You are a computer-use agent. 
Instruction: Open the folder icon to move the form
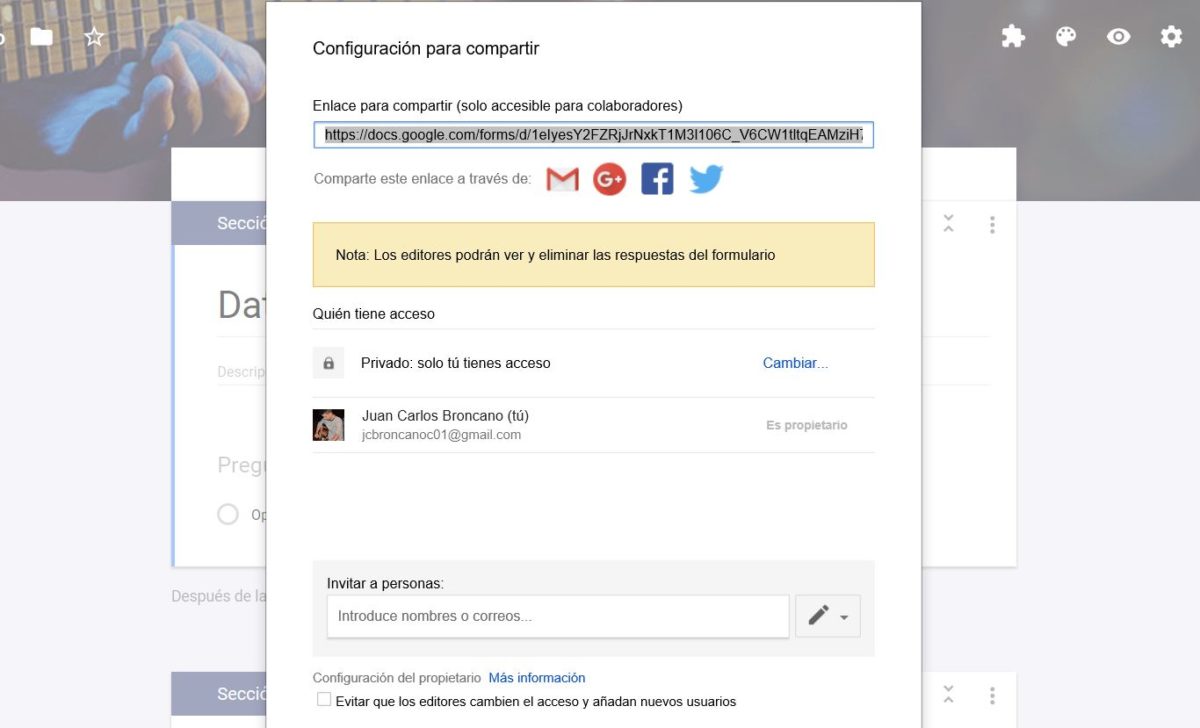(40, 36)
